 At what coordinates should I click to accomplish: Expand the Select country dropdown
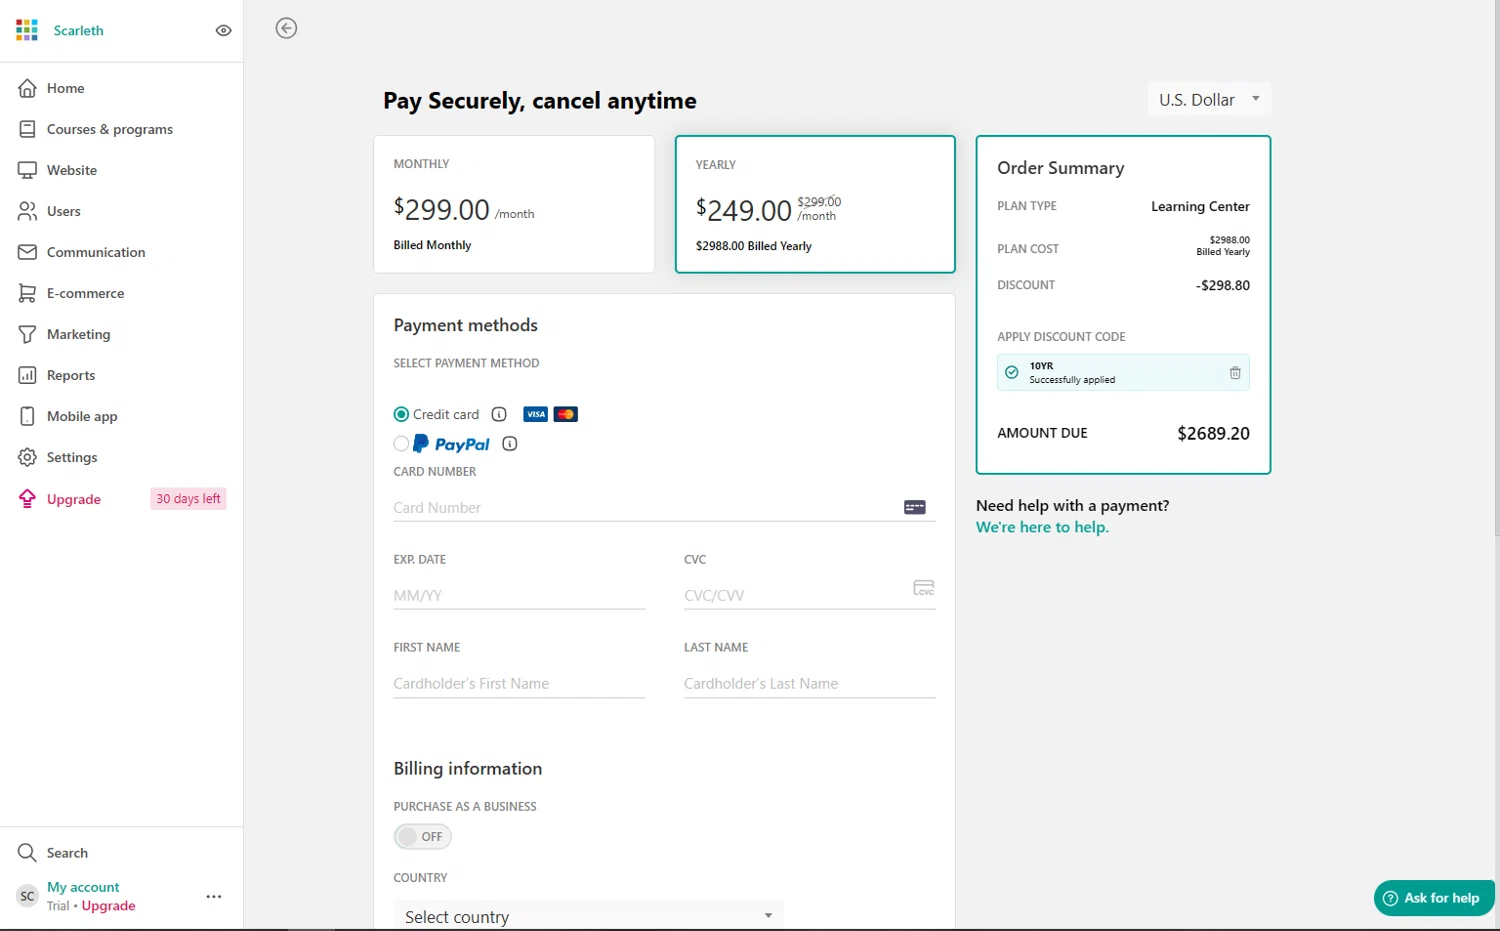588,916
